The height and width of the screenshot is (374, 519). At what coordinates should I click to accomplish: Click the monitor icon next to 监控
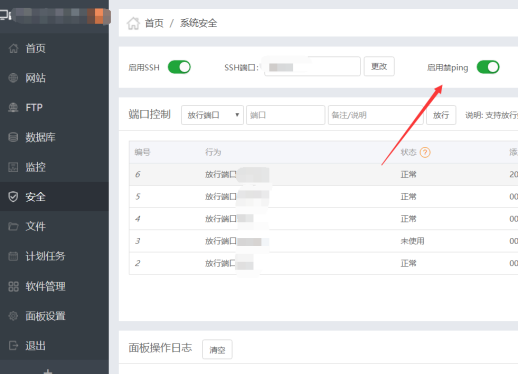coord(13,167)
